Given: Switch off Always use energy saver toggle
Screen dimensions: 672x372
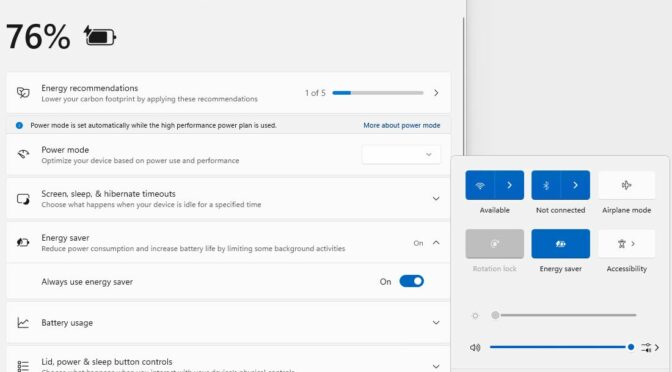Looking at the screenshot, I should point(411,281).
